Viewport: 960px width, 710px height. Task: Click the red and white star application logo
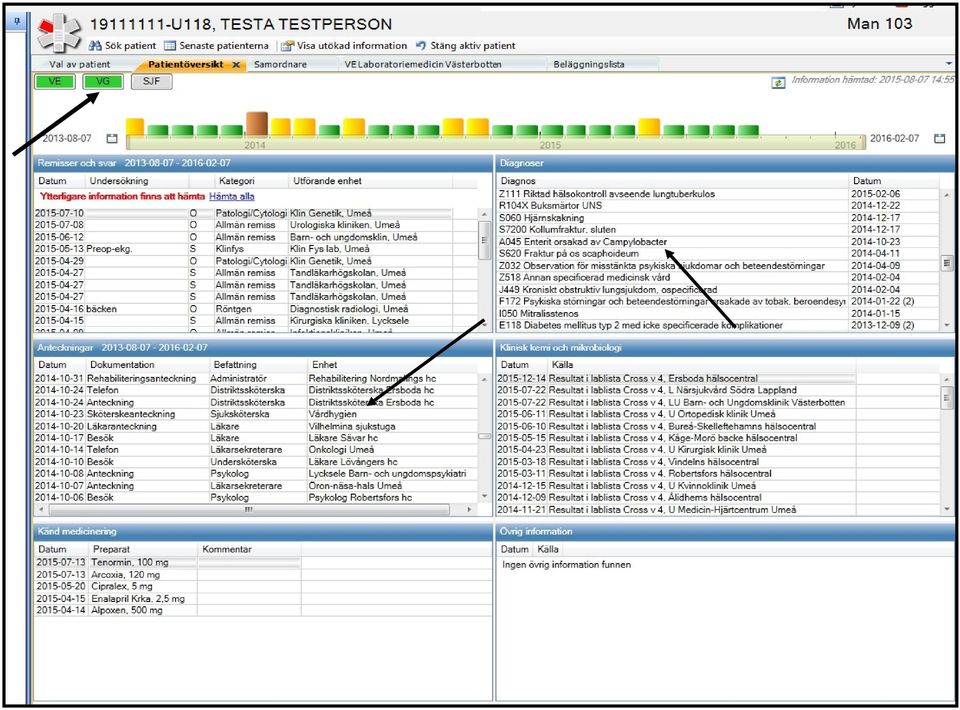coord(58,32)
